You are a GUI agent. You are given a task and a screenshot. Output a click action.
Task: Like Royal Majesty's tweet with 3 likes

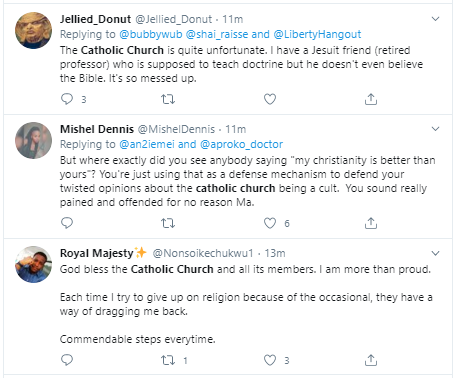[x=270, y=360]
